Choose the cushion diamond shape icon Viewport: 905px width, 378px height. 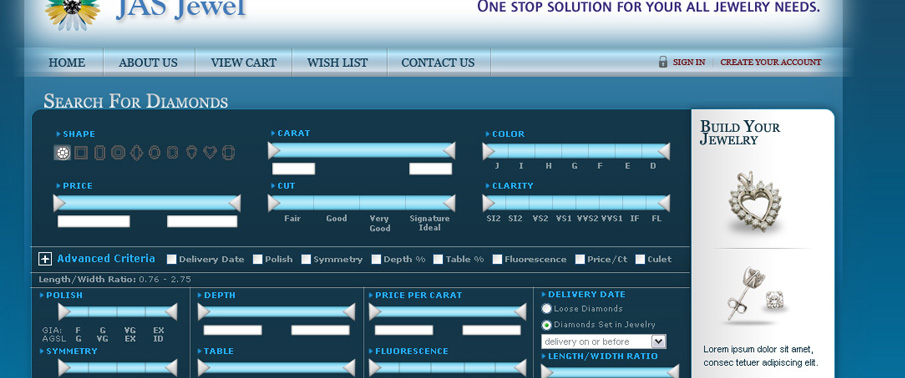click(228, 152)
